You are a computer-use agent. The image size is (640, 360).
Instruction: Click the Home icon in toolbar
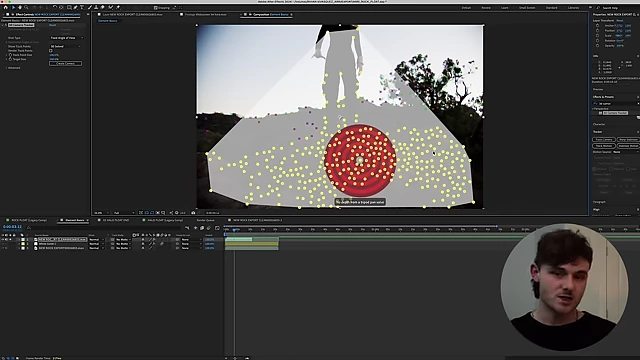click(6, 7)
